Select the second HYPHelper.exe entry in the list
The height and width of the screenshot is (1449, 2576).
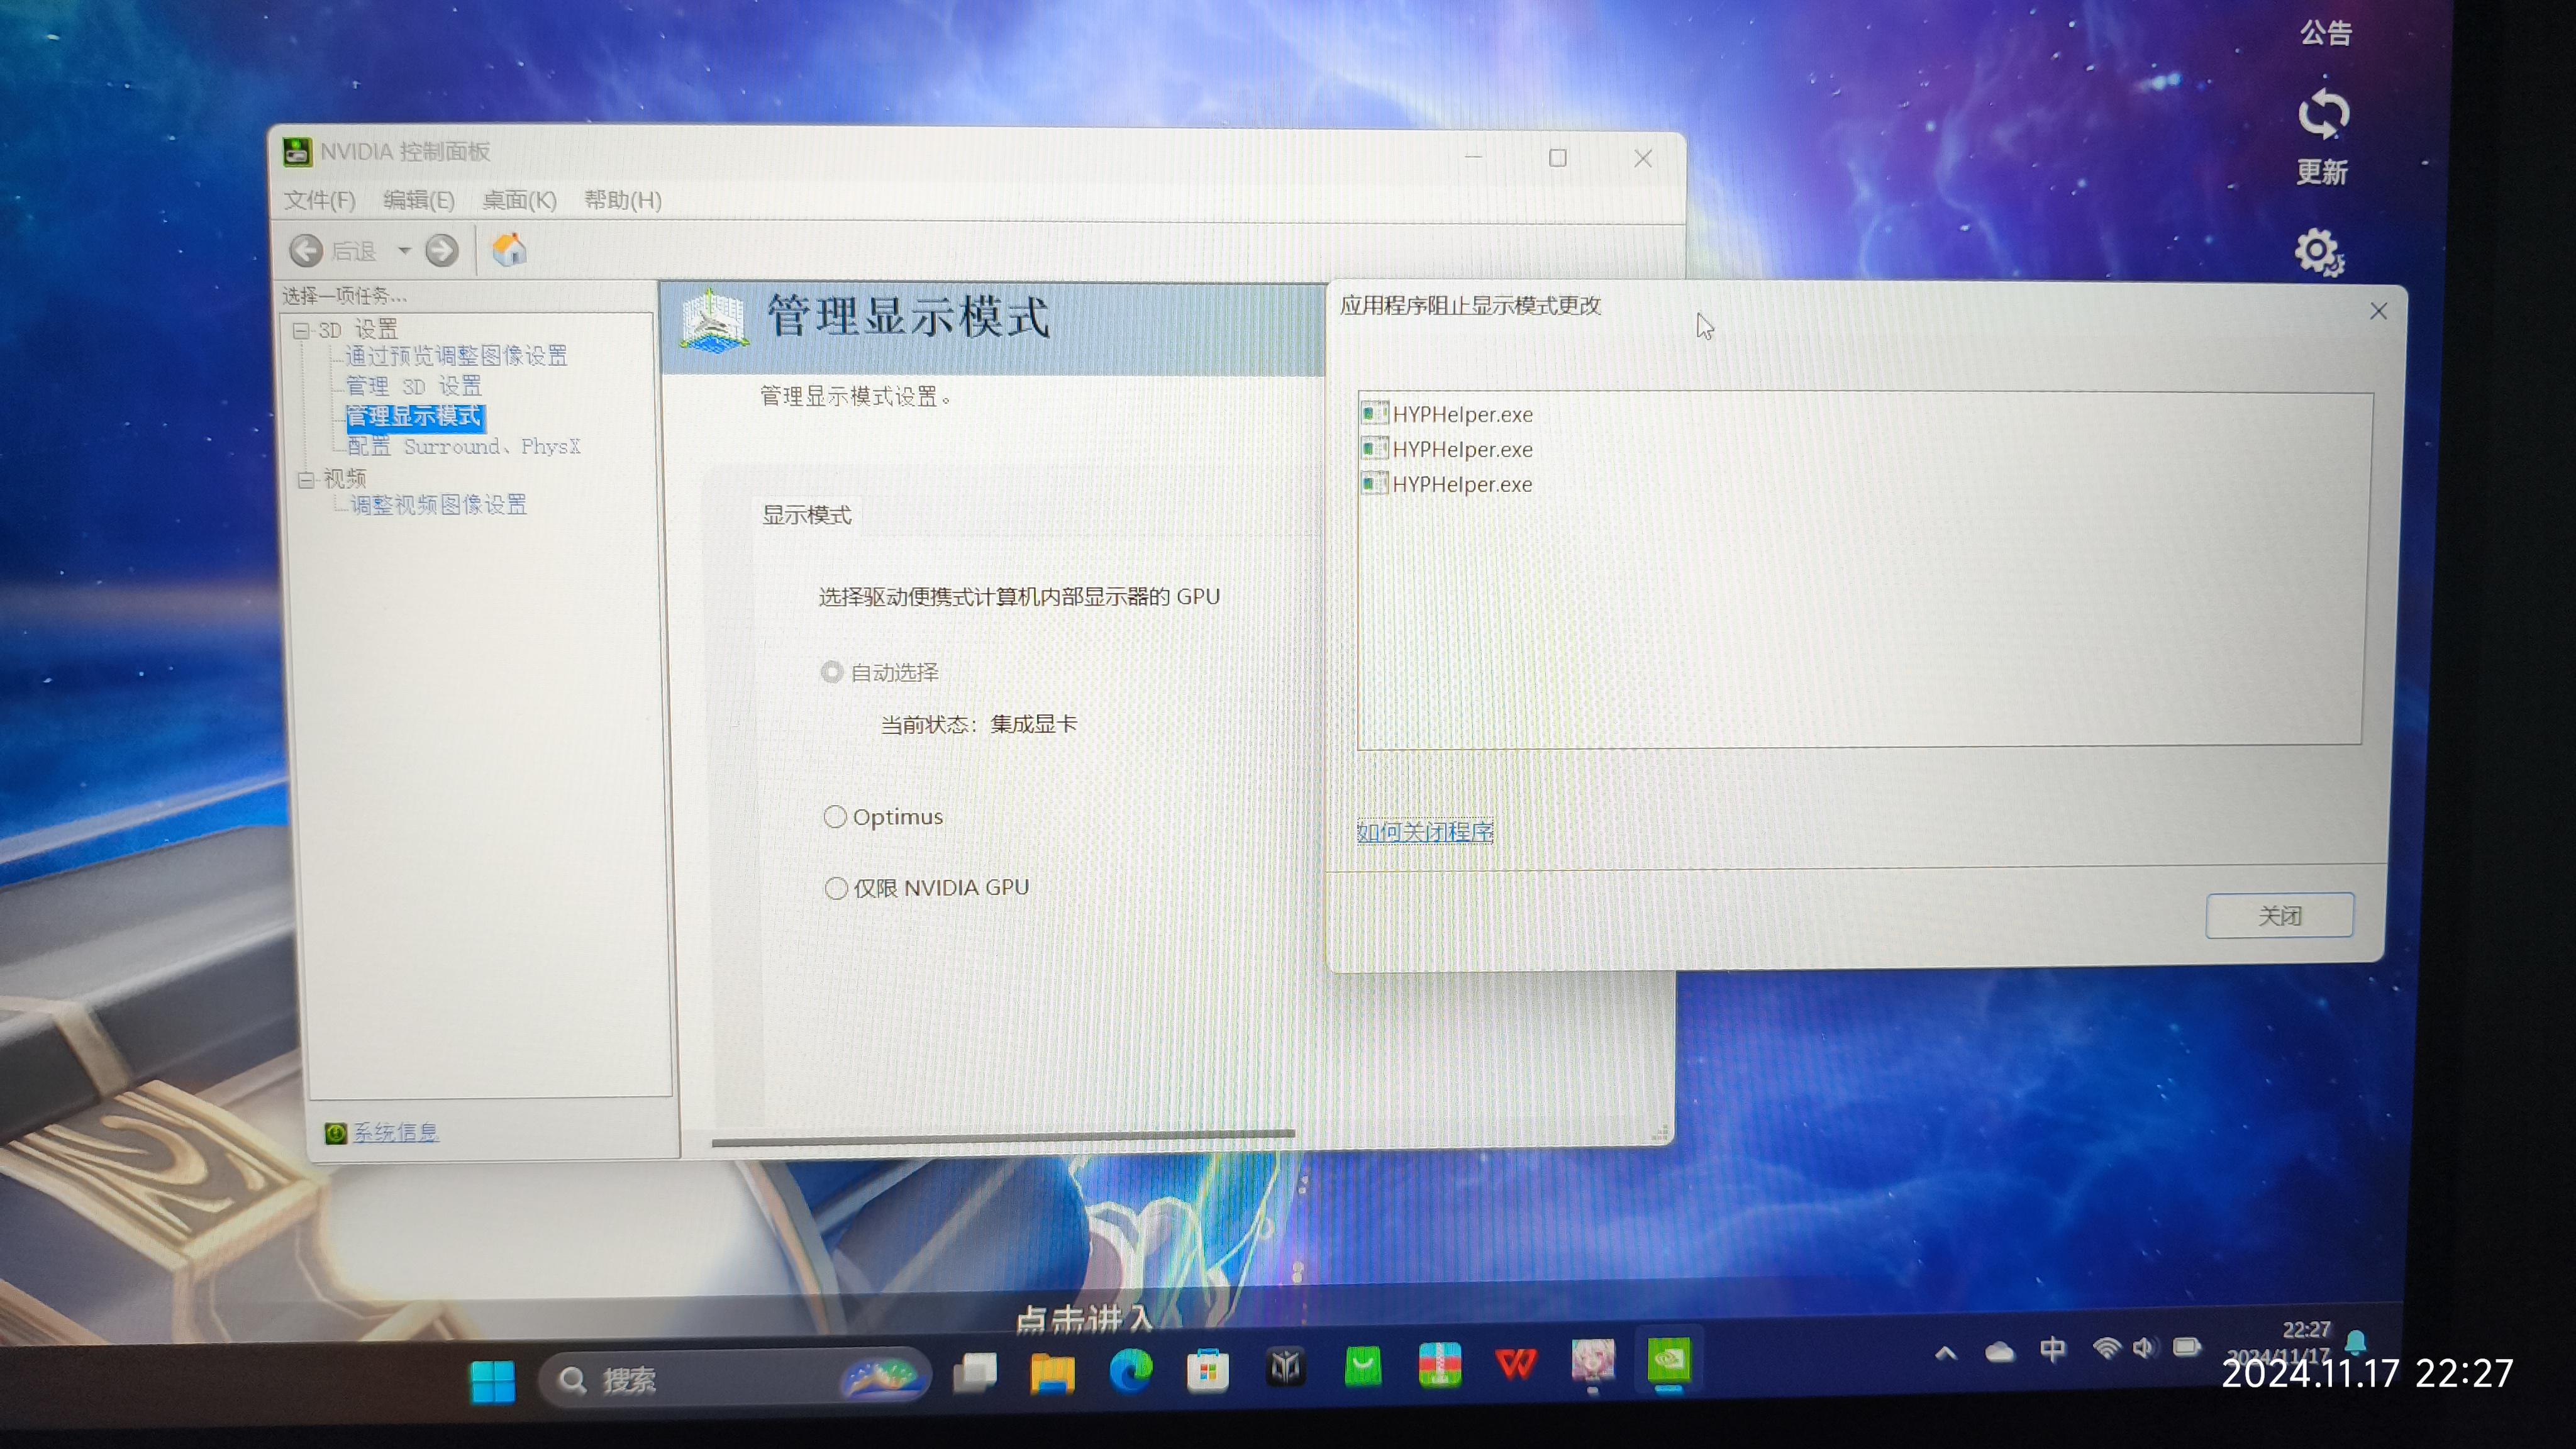pyautogui.click(x=1447, y=449)
